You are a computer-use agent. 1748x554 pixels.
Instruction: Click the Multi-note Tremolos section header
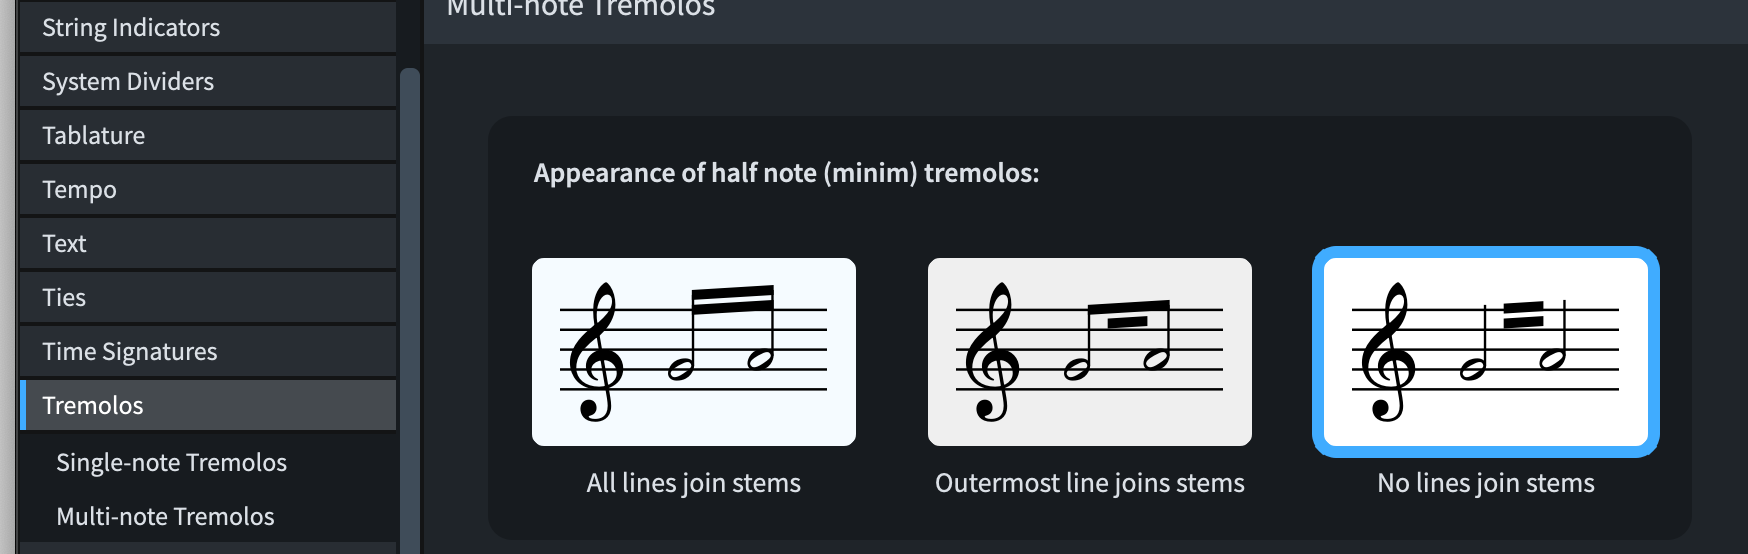tap(580, 9)
